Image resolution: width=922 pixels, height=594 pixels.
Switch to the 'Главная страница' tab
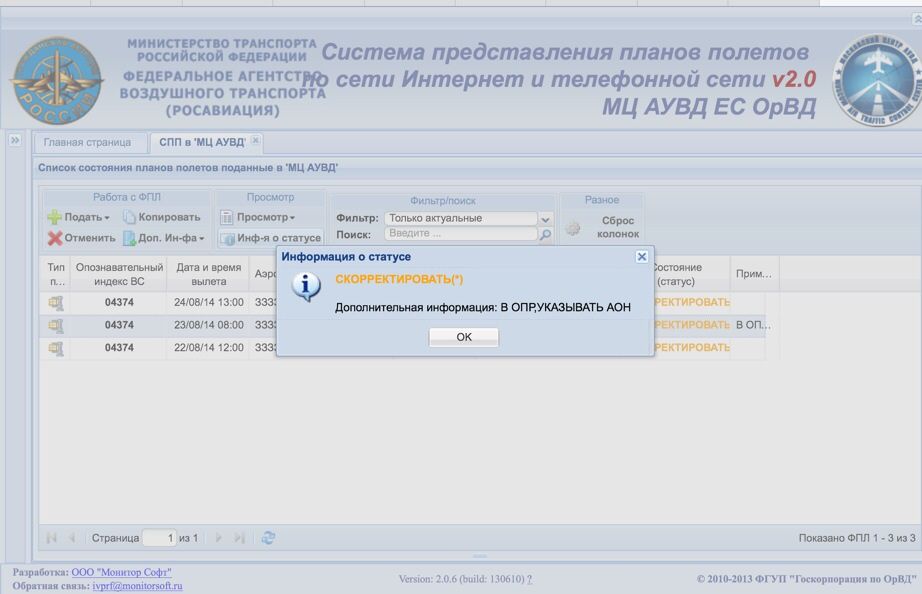coord(87,142)
